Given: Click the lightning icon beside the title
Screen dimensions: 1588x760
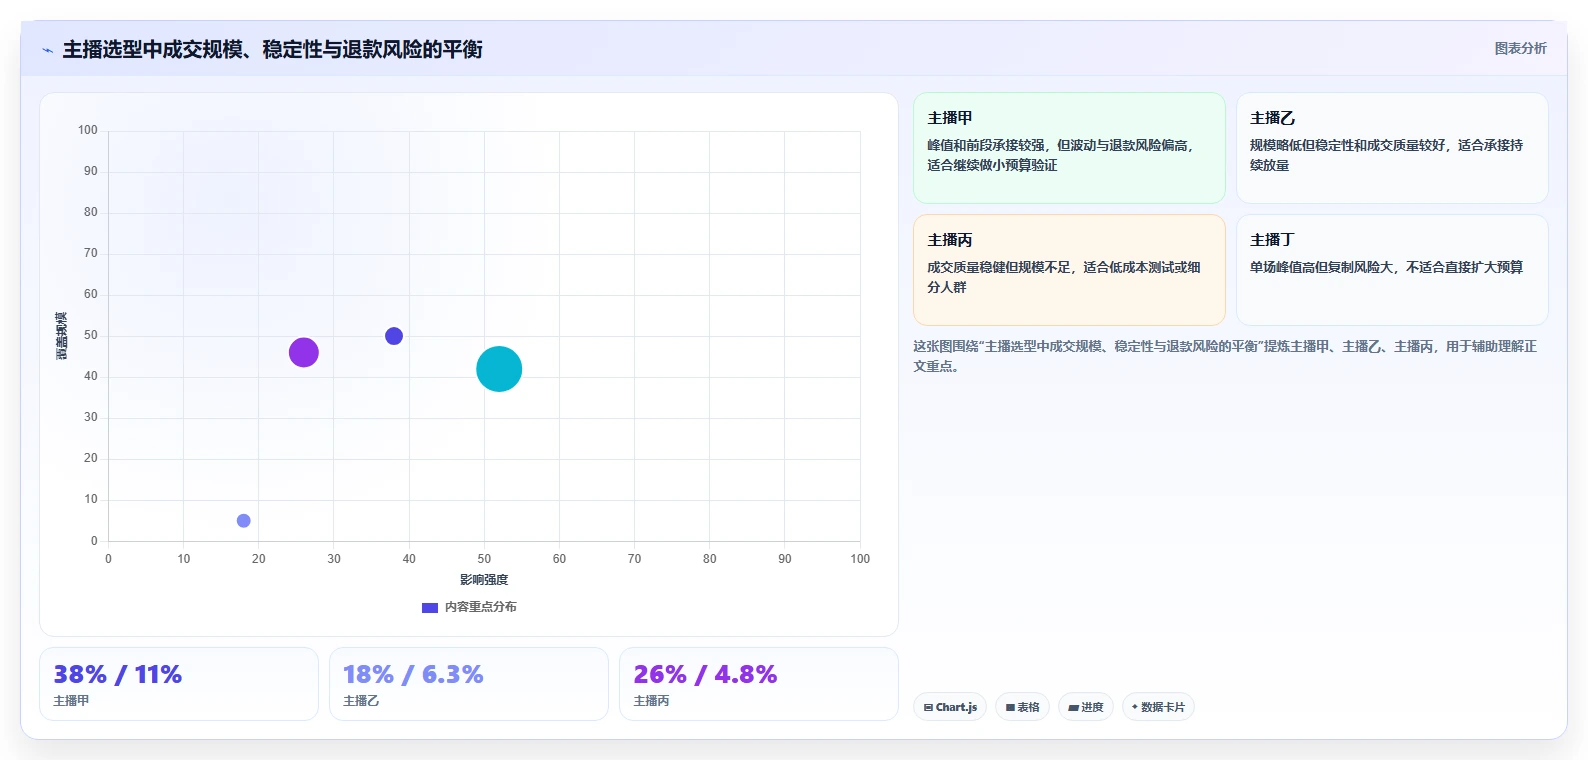Looking at the screenshot, I should tap(47, 50).
